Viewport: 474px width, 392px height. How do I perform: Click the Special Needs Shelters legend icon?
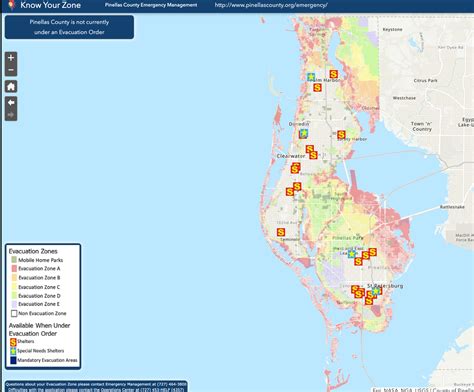(x=13, y=351)
